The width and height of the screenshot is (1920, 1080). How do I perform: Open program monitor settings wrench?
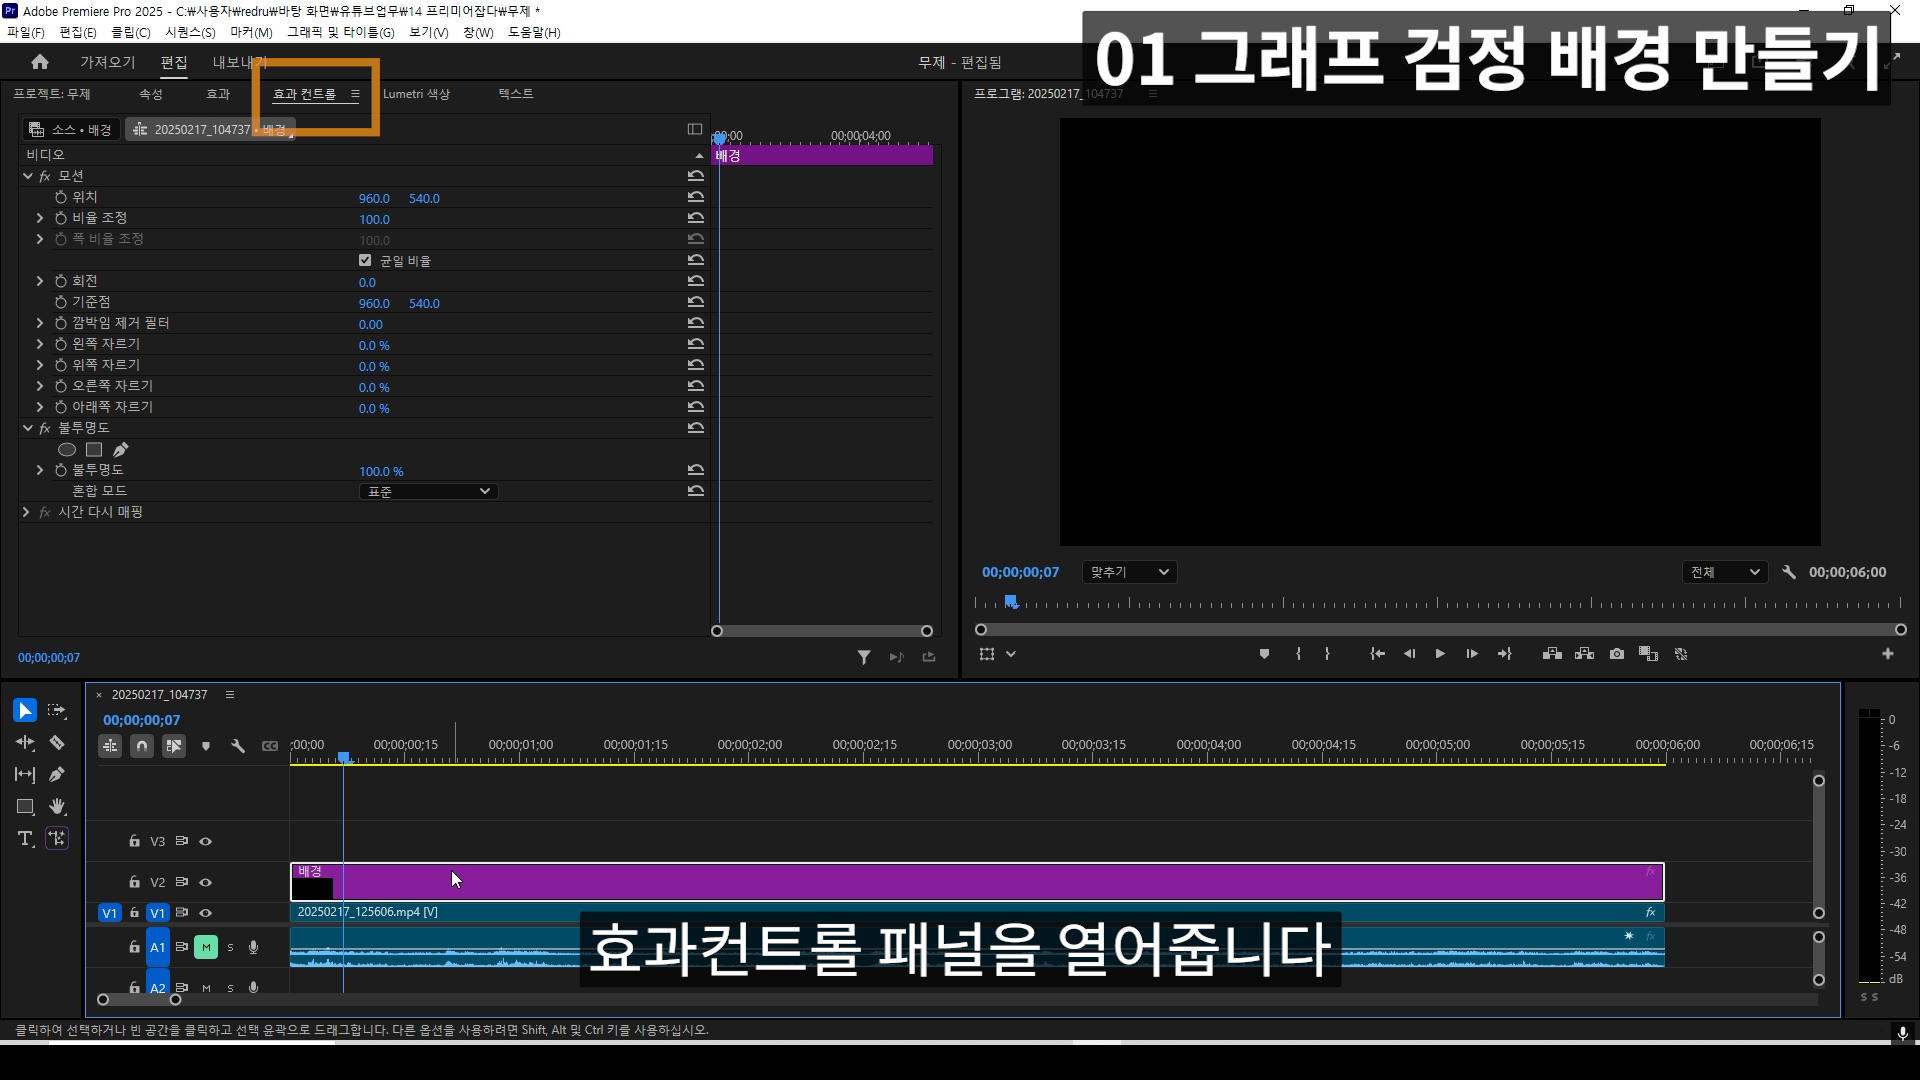(x=1789, y=572)
